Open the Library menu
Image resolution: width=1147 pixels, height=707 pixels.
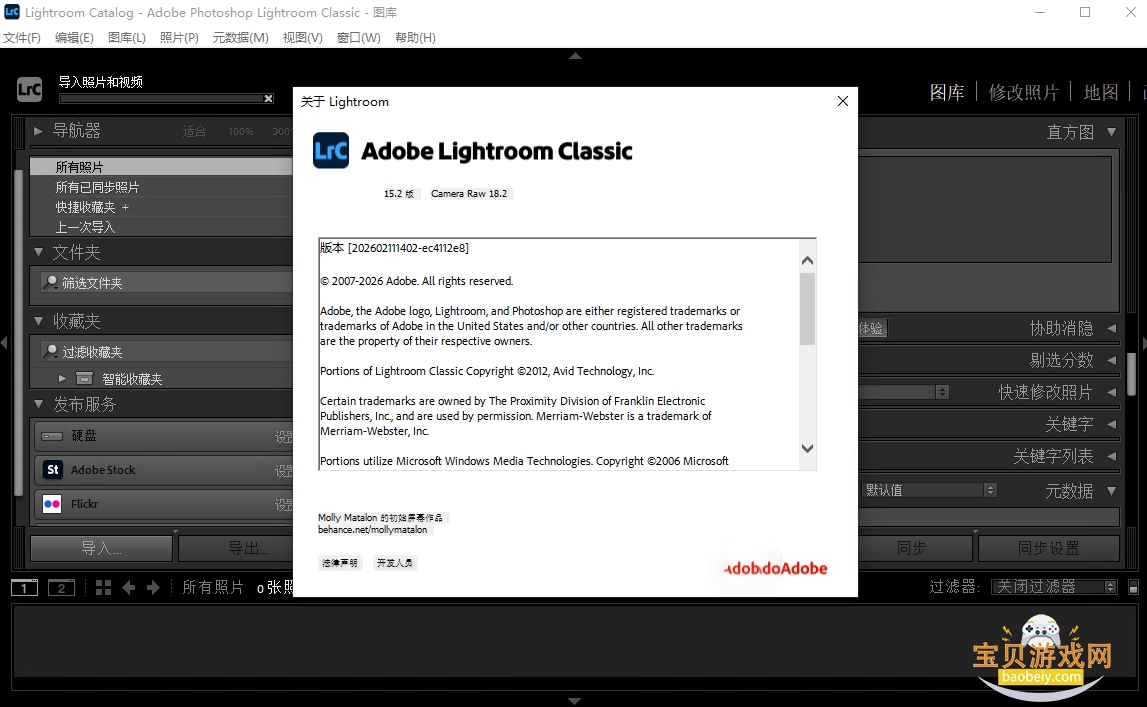click(x=127, y=37)
